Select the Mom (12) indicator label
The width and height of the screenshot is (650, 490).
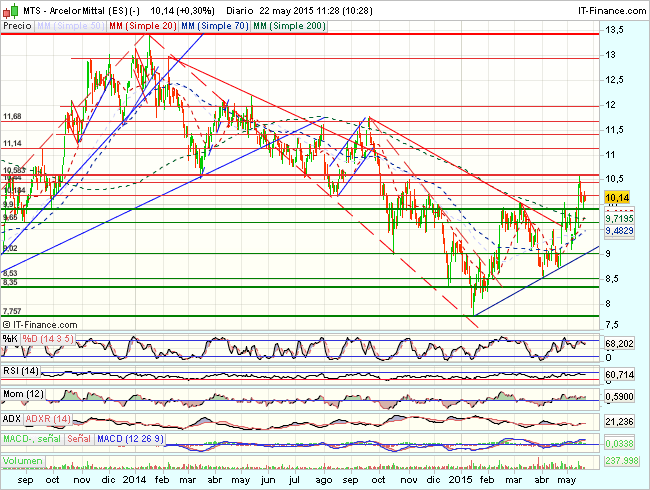click(x=23, y=394)
